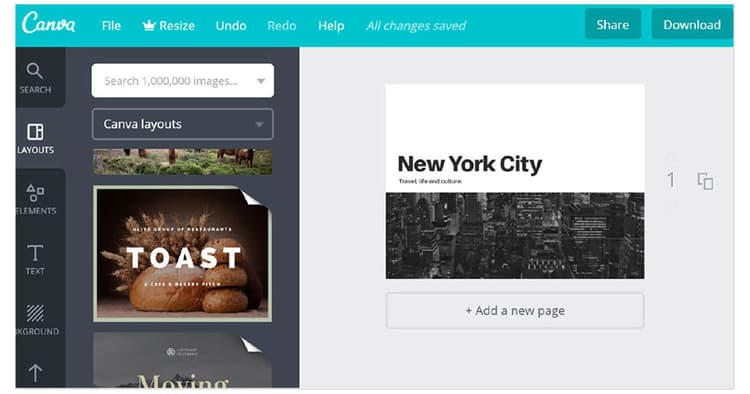Select the city skyline photo on canvas
Image resolution: width=750 pixels, height=394 pixels.
click(x=515, y=235)
